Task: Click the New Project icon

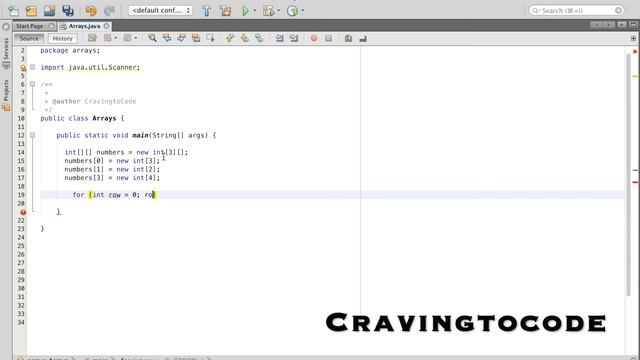Action: [31, 11]
